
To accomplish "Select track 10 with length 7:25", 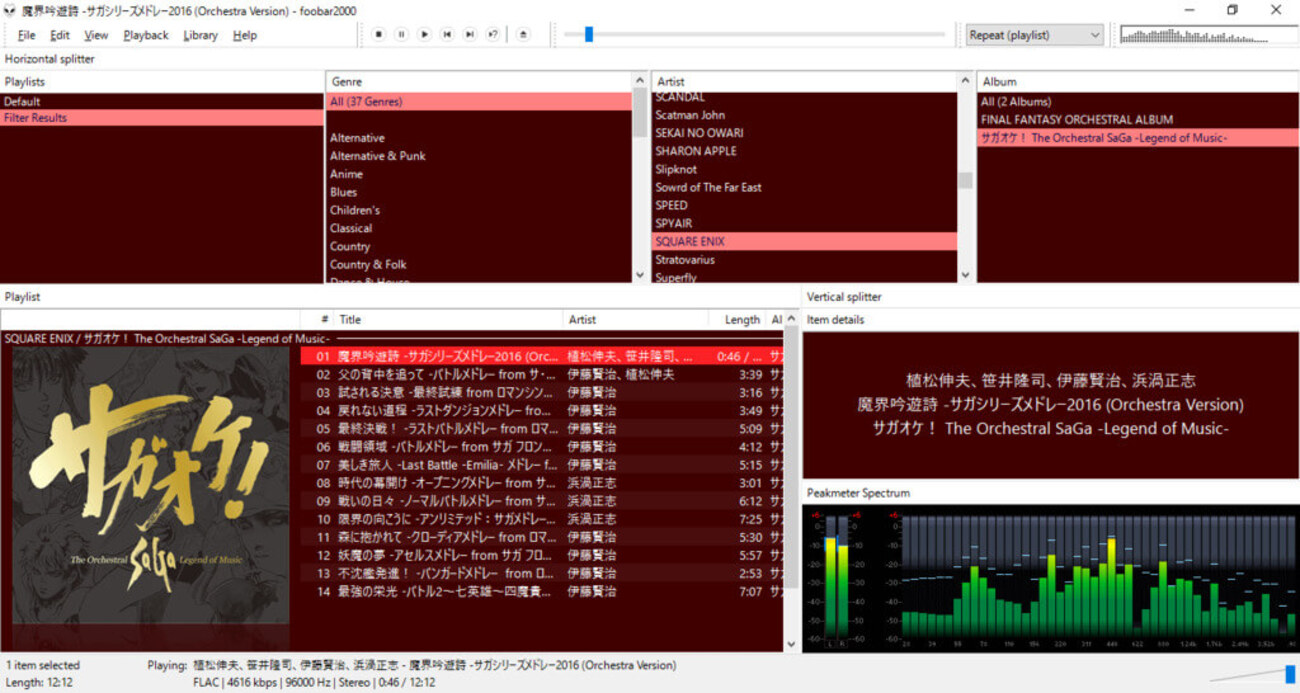I will coord(542,520).
